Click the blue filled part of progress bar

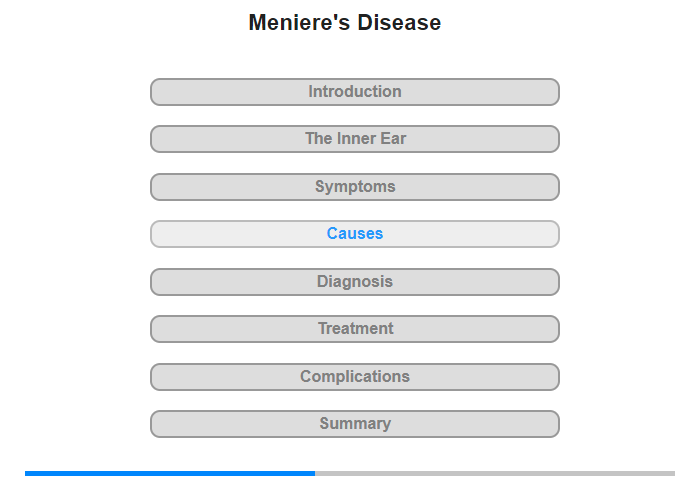(x=170, y=473)
